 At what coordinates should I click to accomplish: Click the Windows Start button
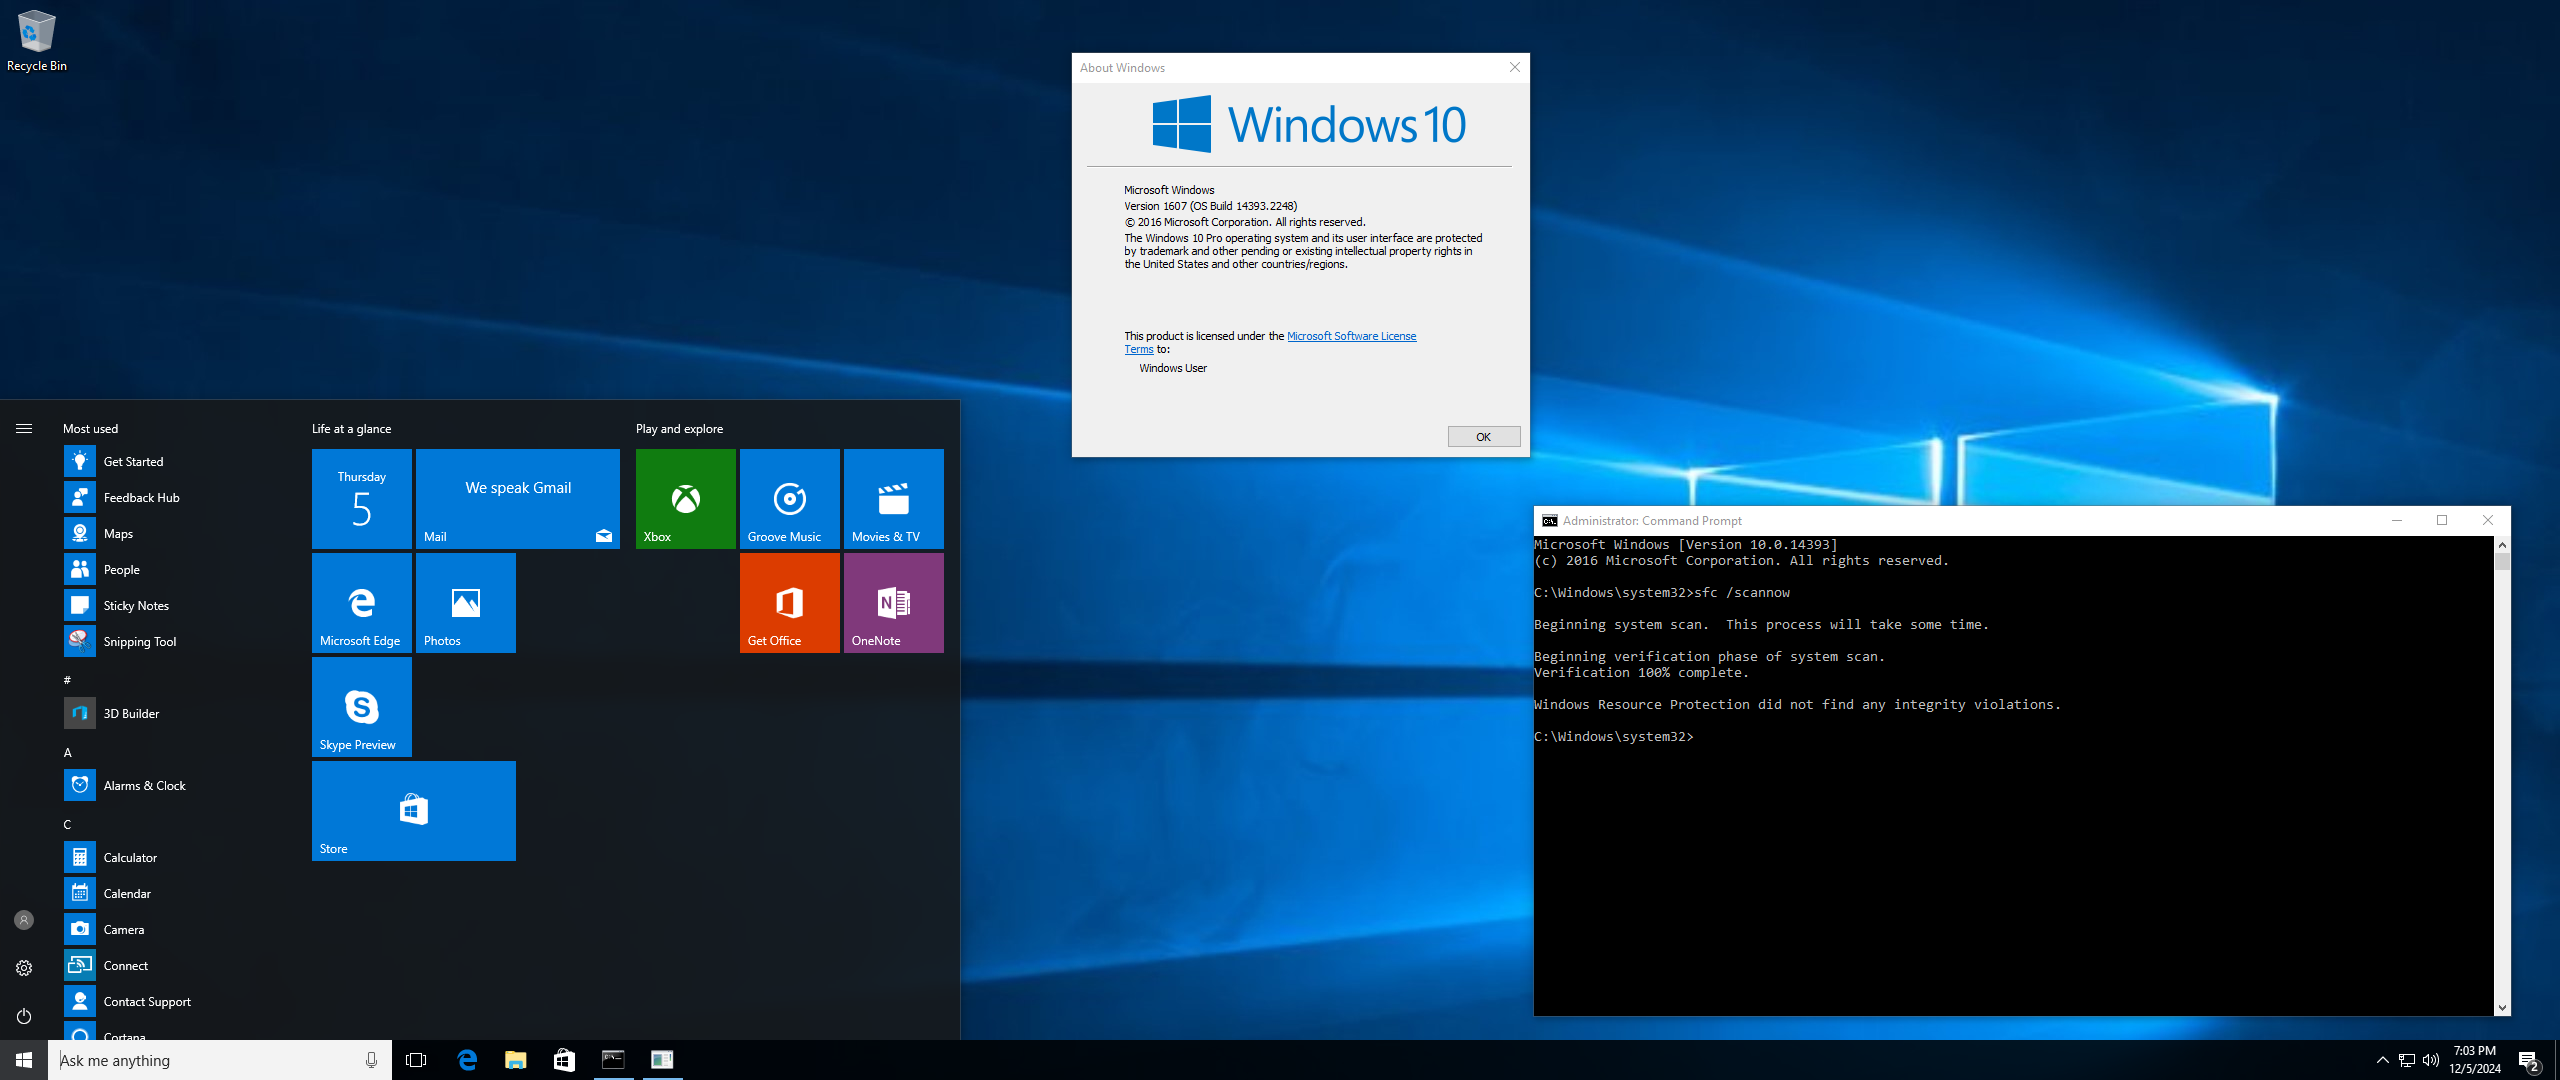point(24,1060)
